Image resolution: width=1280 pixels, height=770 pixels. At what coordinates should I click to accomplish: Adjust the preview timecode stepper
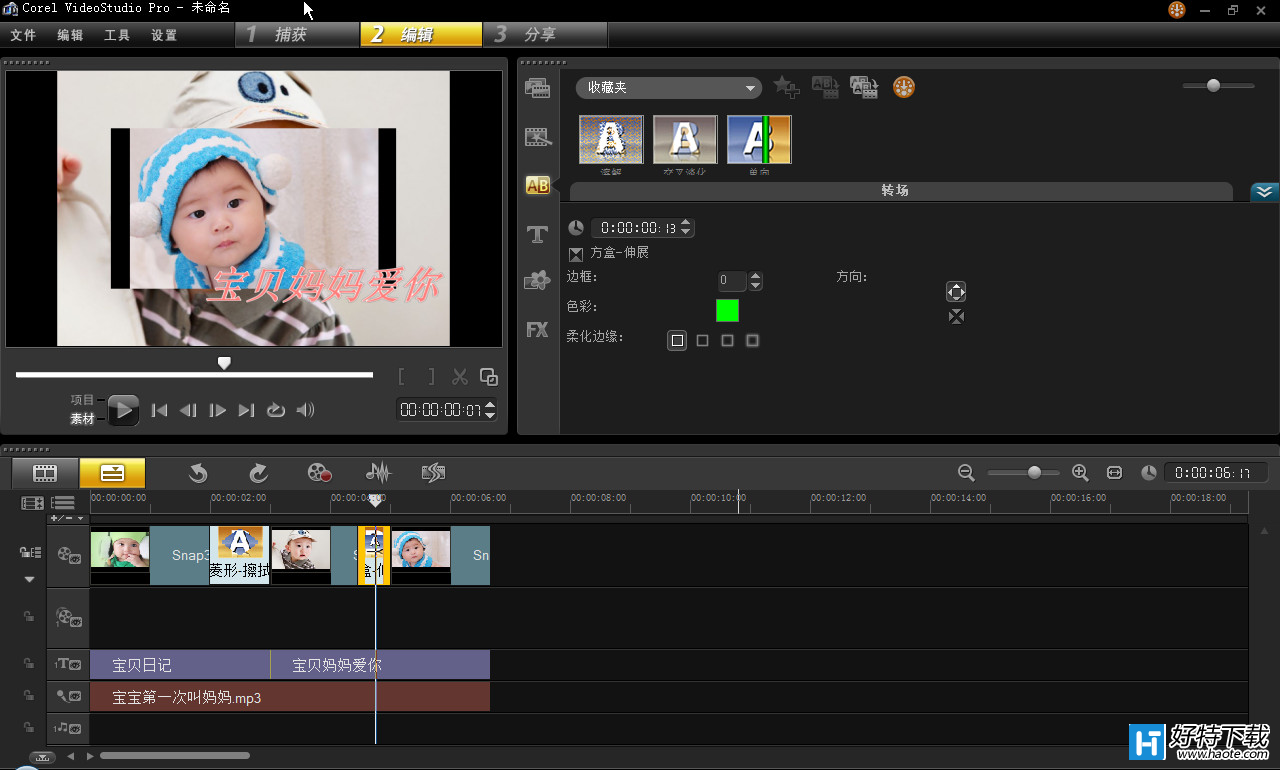click(x=490, y=410)
